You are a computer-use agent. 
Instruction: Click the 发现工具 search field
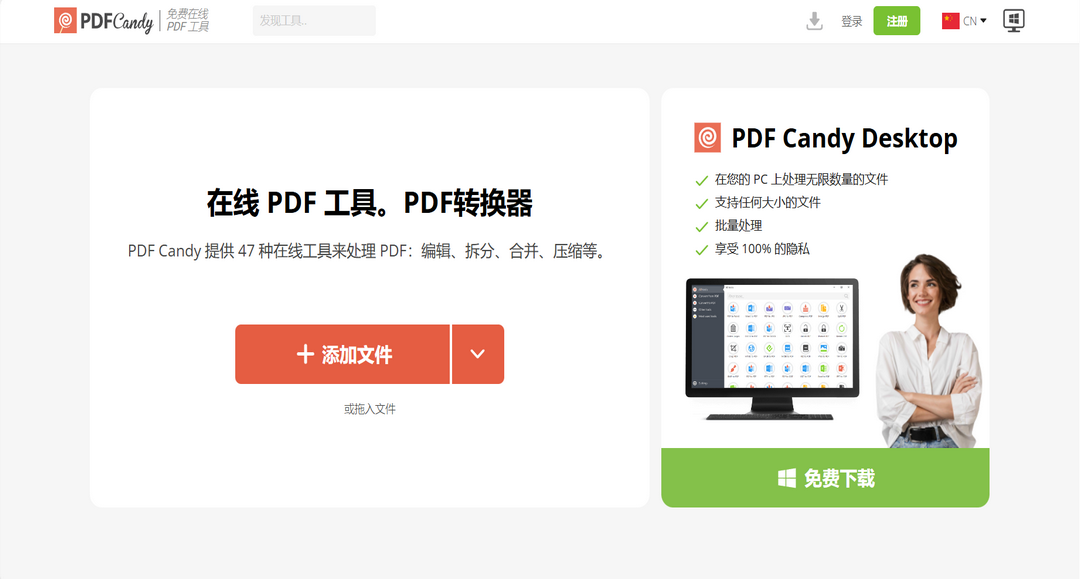pos(314,20)
